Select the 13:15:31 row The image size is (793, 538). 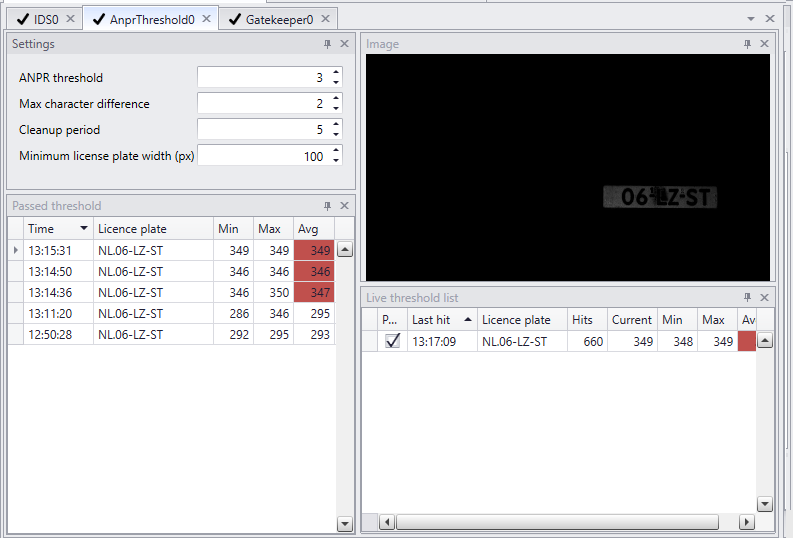[x=171, y=250]
